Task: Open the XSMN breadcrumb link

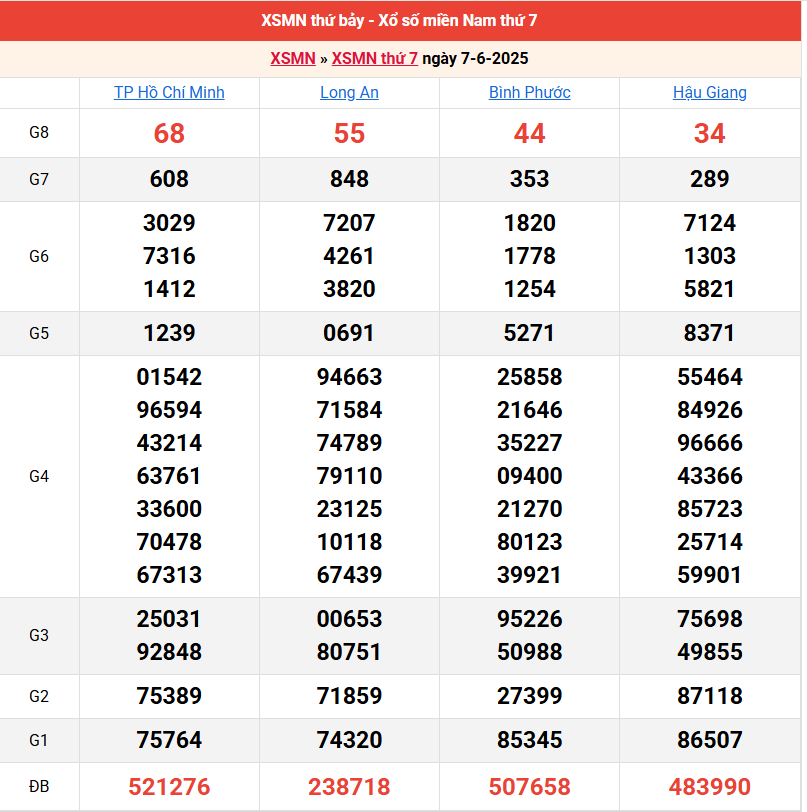Action: click(293, 59)
